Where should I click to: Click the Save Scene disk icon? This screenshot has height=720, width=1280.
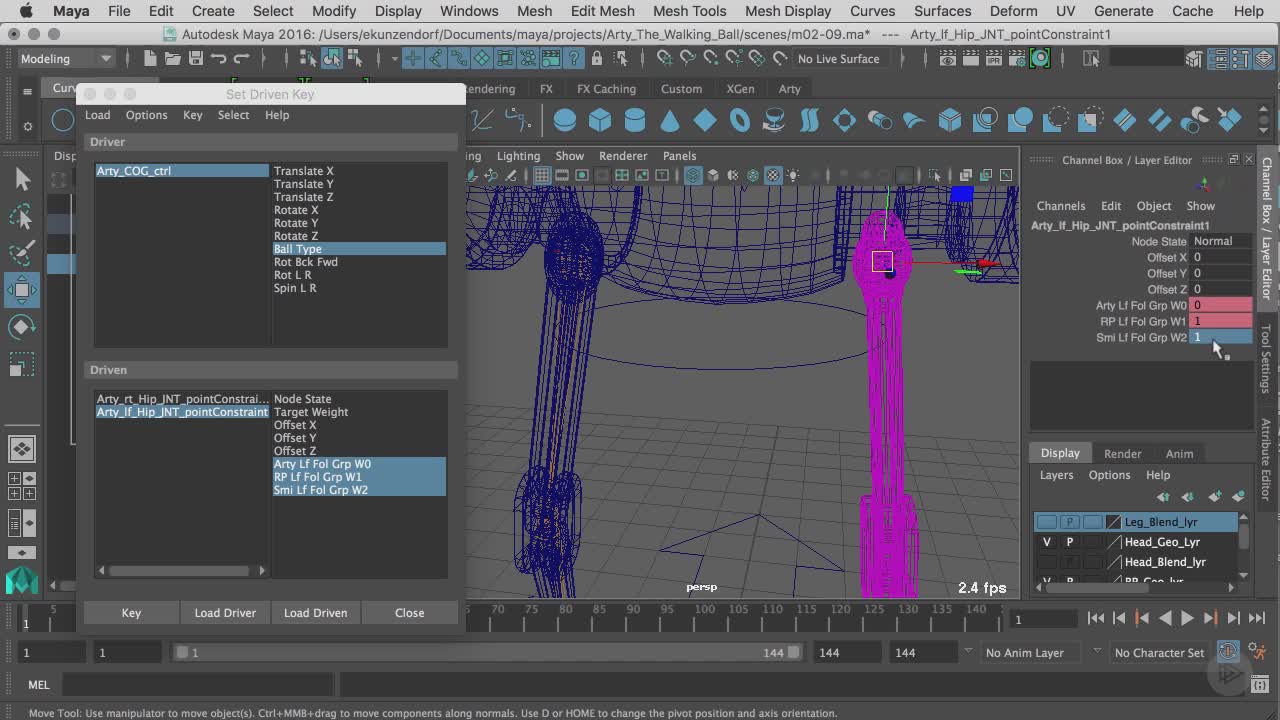tap(194, 59)
